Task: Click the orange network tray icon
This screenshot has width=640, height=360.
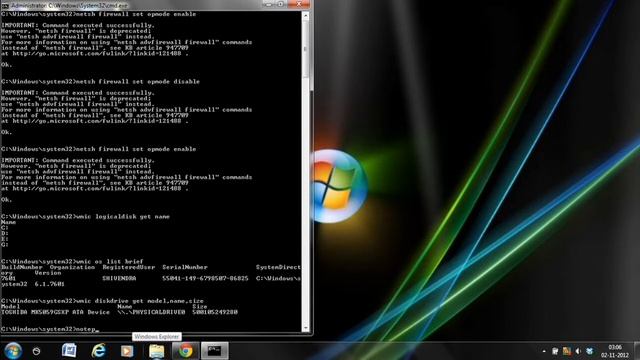Action: [567, 351]
